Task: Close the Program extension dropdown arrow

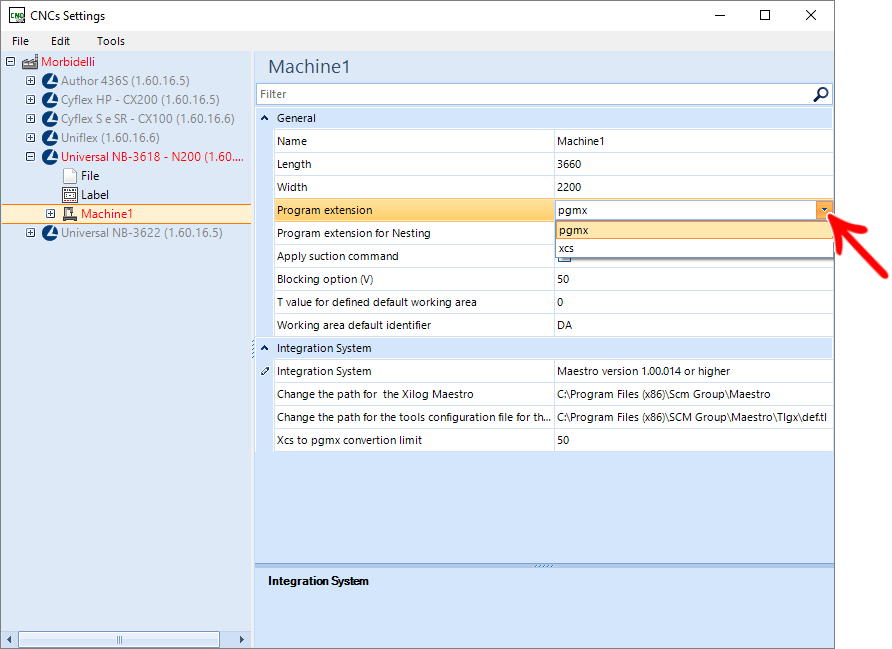Action: pos(824,210)
